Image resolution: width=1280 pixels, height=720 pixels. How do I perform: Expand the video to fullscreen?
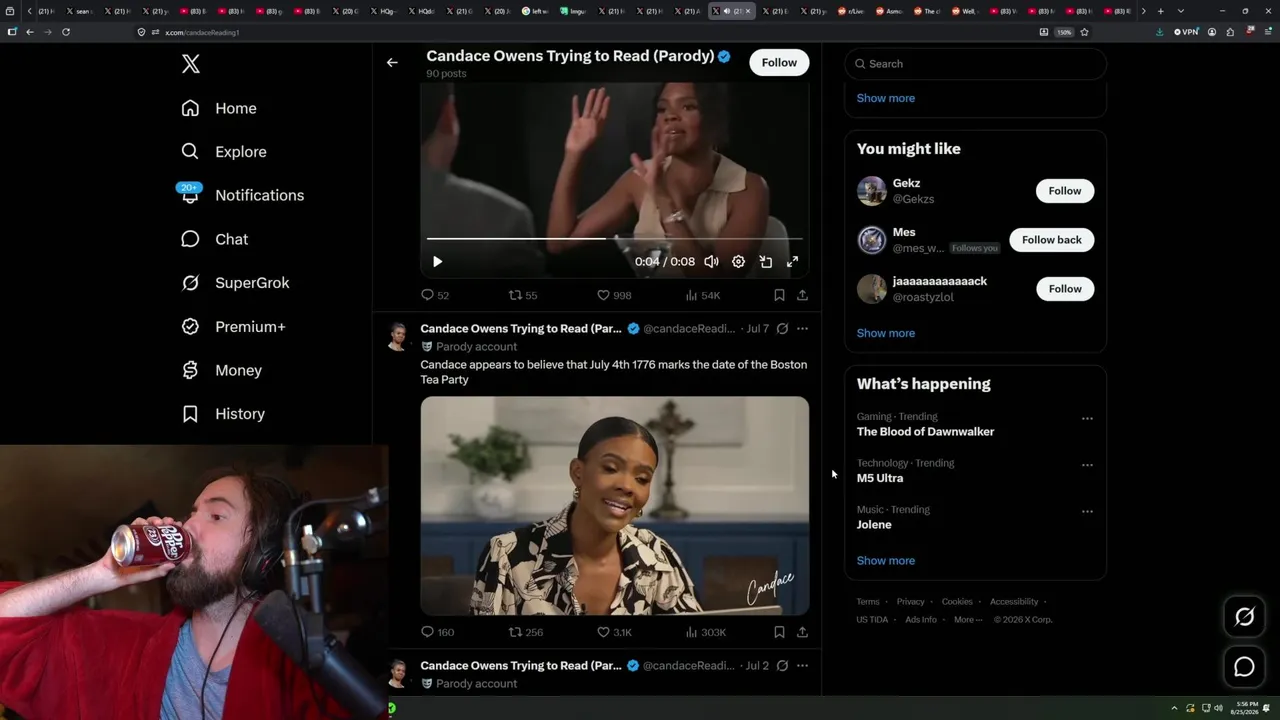[x=792, y=261]
